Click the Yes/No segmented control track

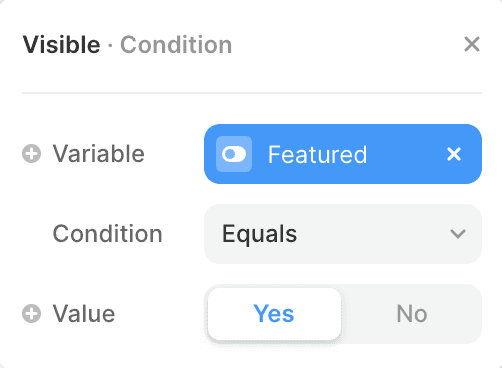pos(343,314)
